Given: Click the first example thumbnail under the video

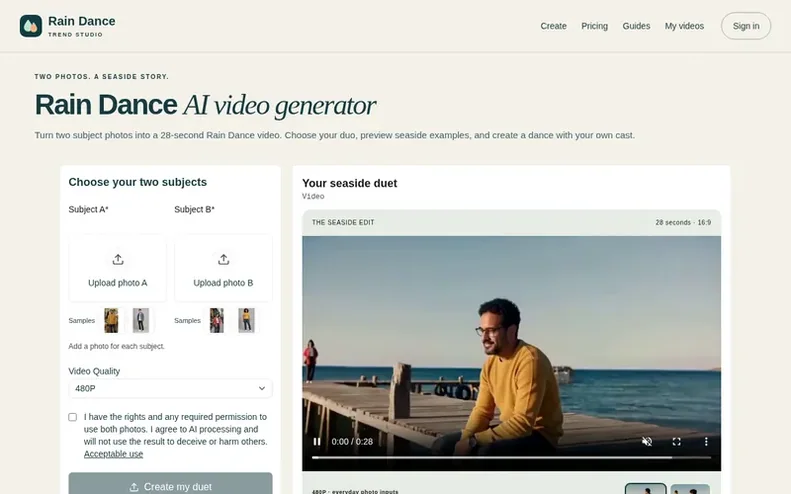Looking at the screenshot, I should (646, 488).
